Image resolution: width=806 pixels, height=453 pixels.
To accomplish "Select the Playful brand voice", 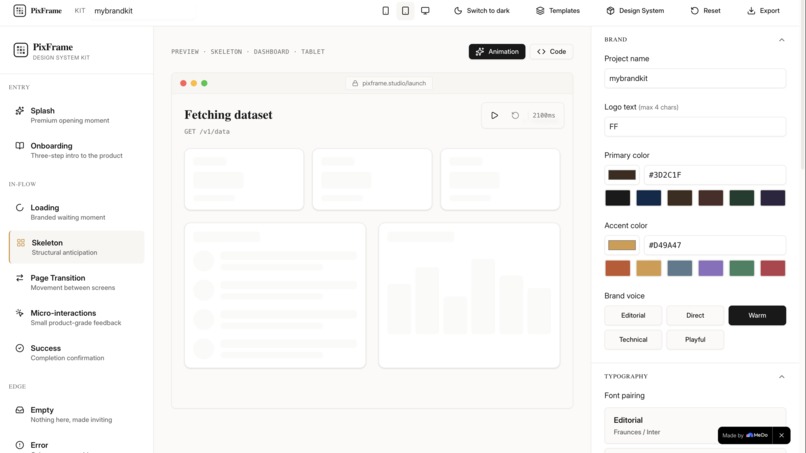I will 695,339.
